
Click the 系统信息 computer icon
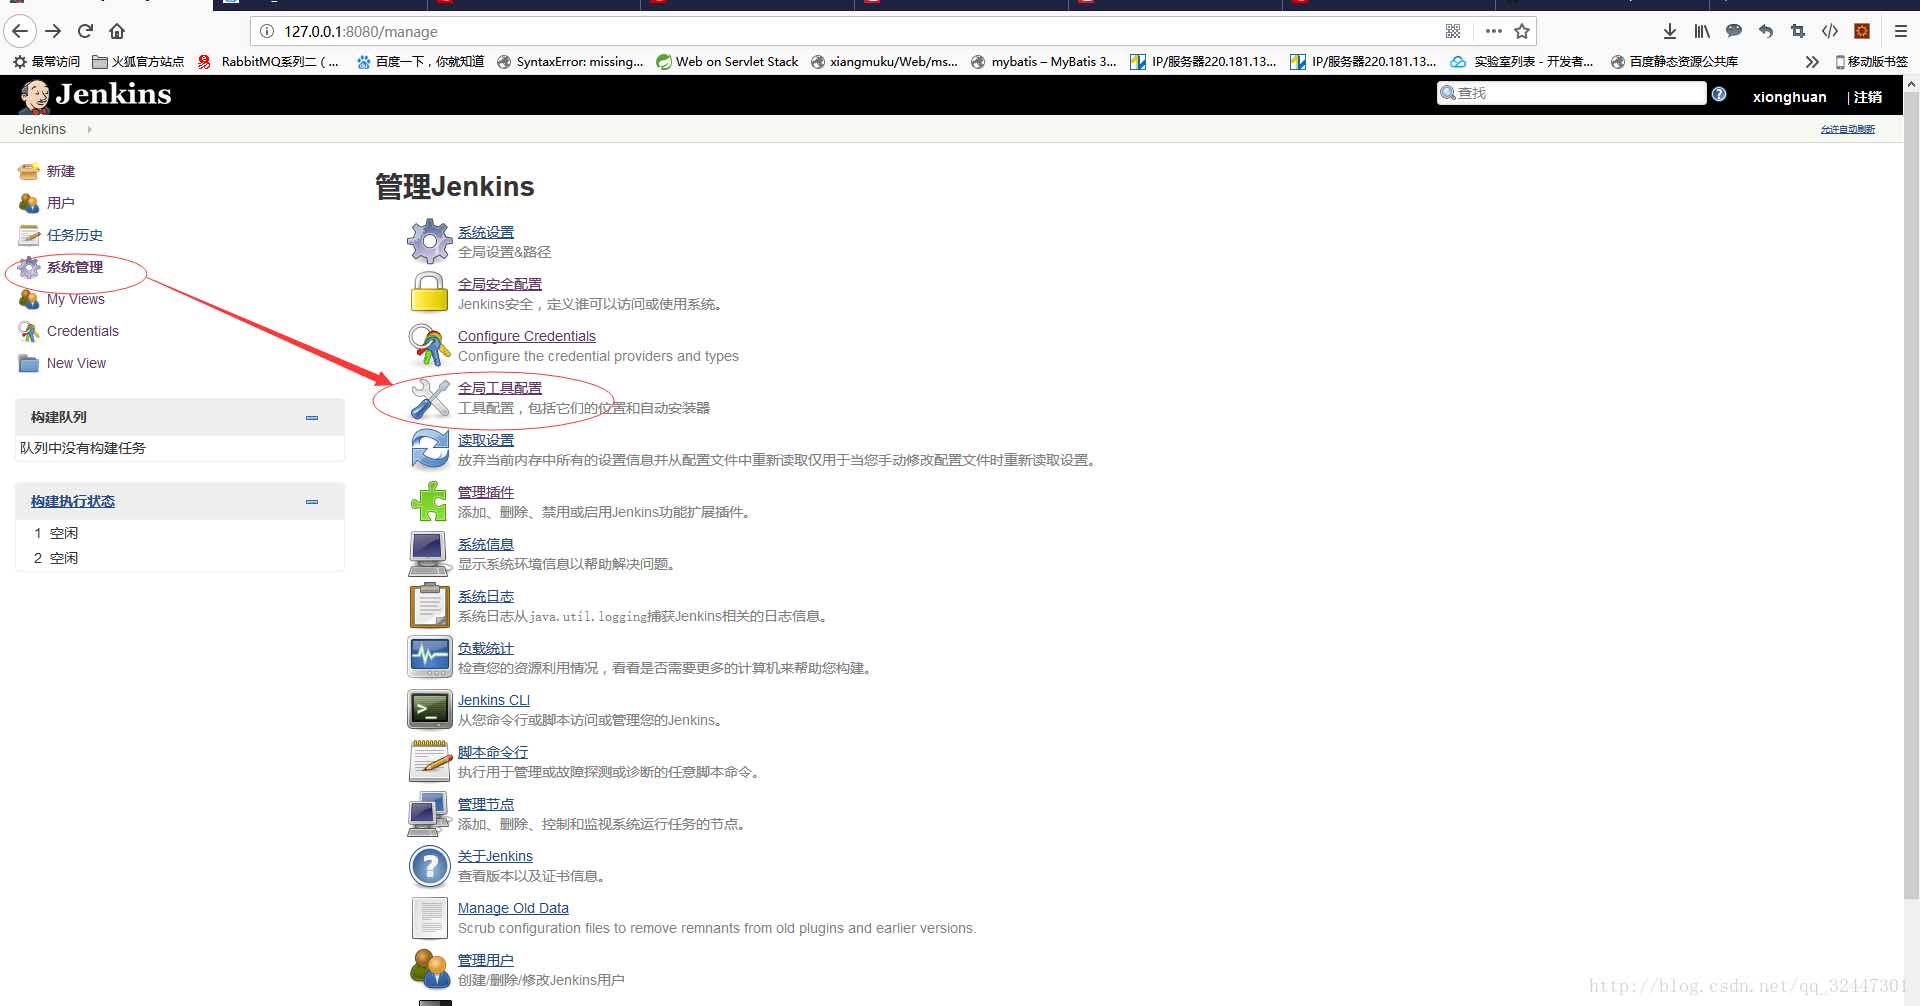(x=429, y=554)
